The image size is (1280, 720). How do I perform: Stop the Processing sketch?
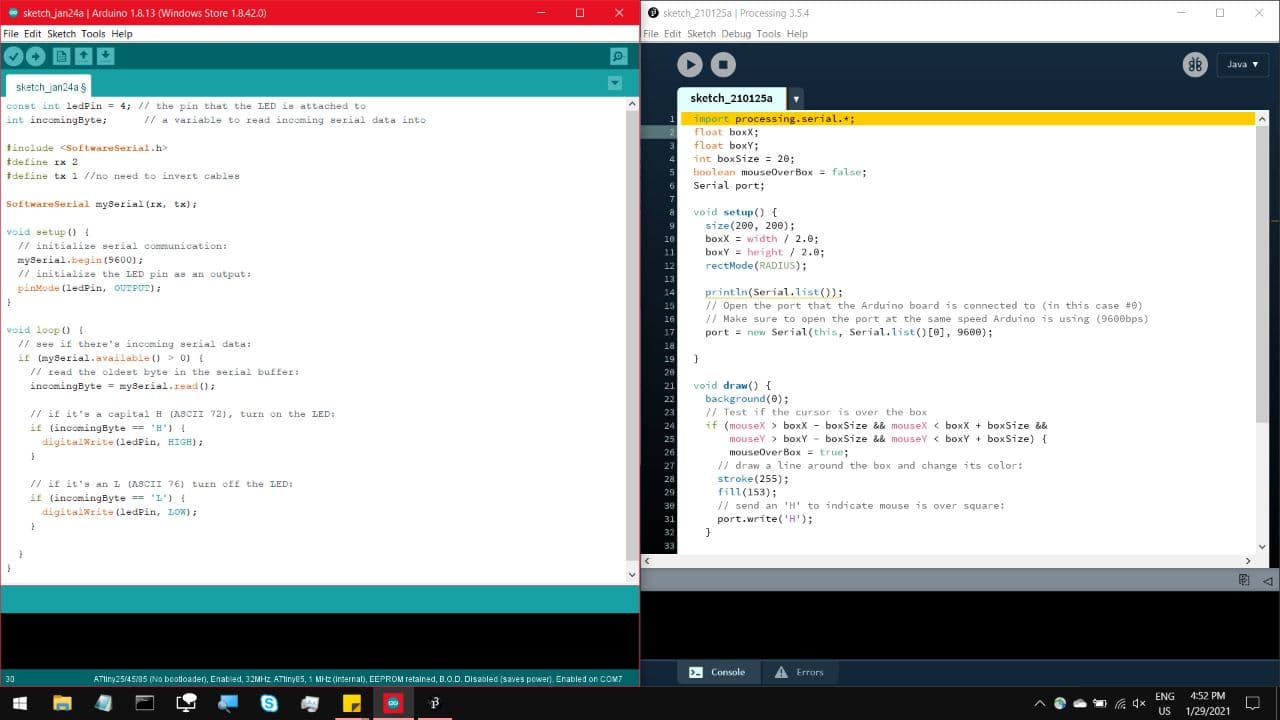[x=723, y=65]
